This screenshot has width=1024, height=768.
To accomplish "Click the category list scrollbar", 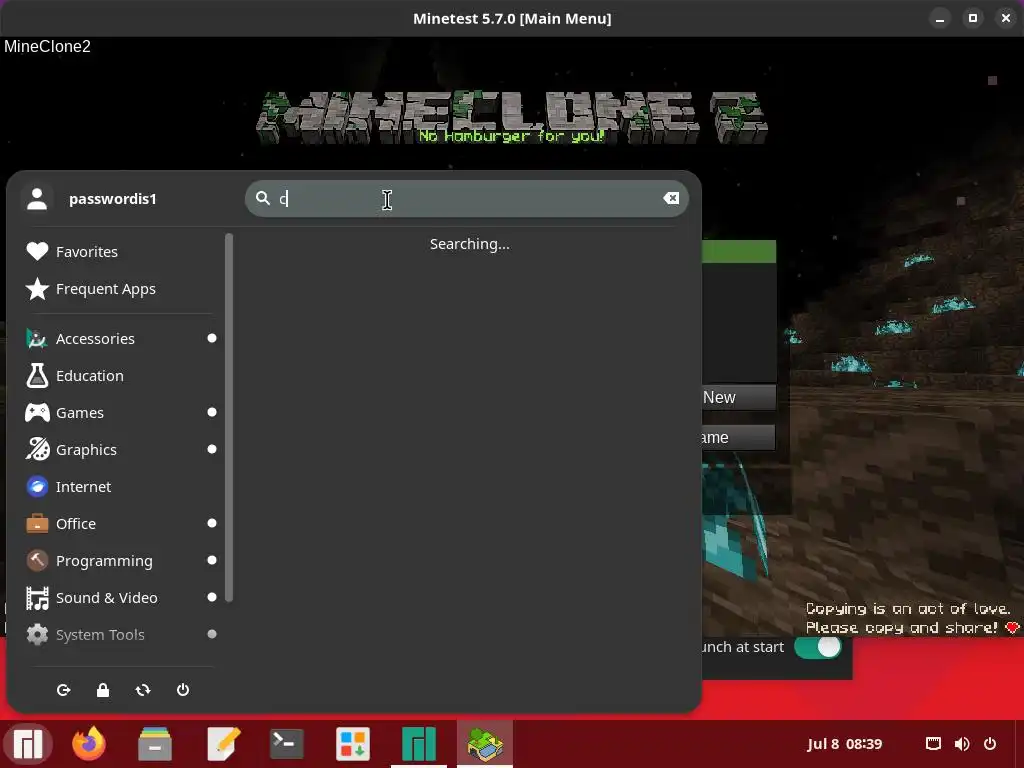I will (x=229, y=418).
